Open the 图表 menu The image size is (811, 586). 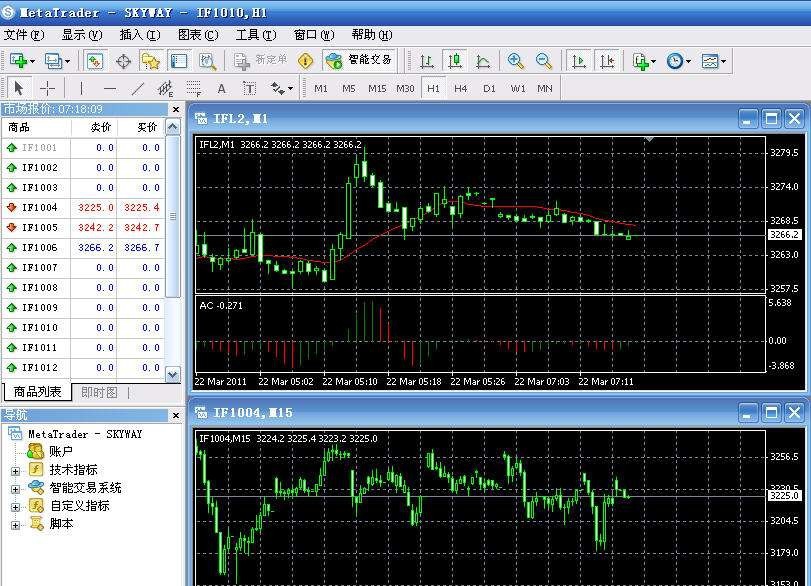(196, 35)
